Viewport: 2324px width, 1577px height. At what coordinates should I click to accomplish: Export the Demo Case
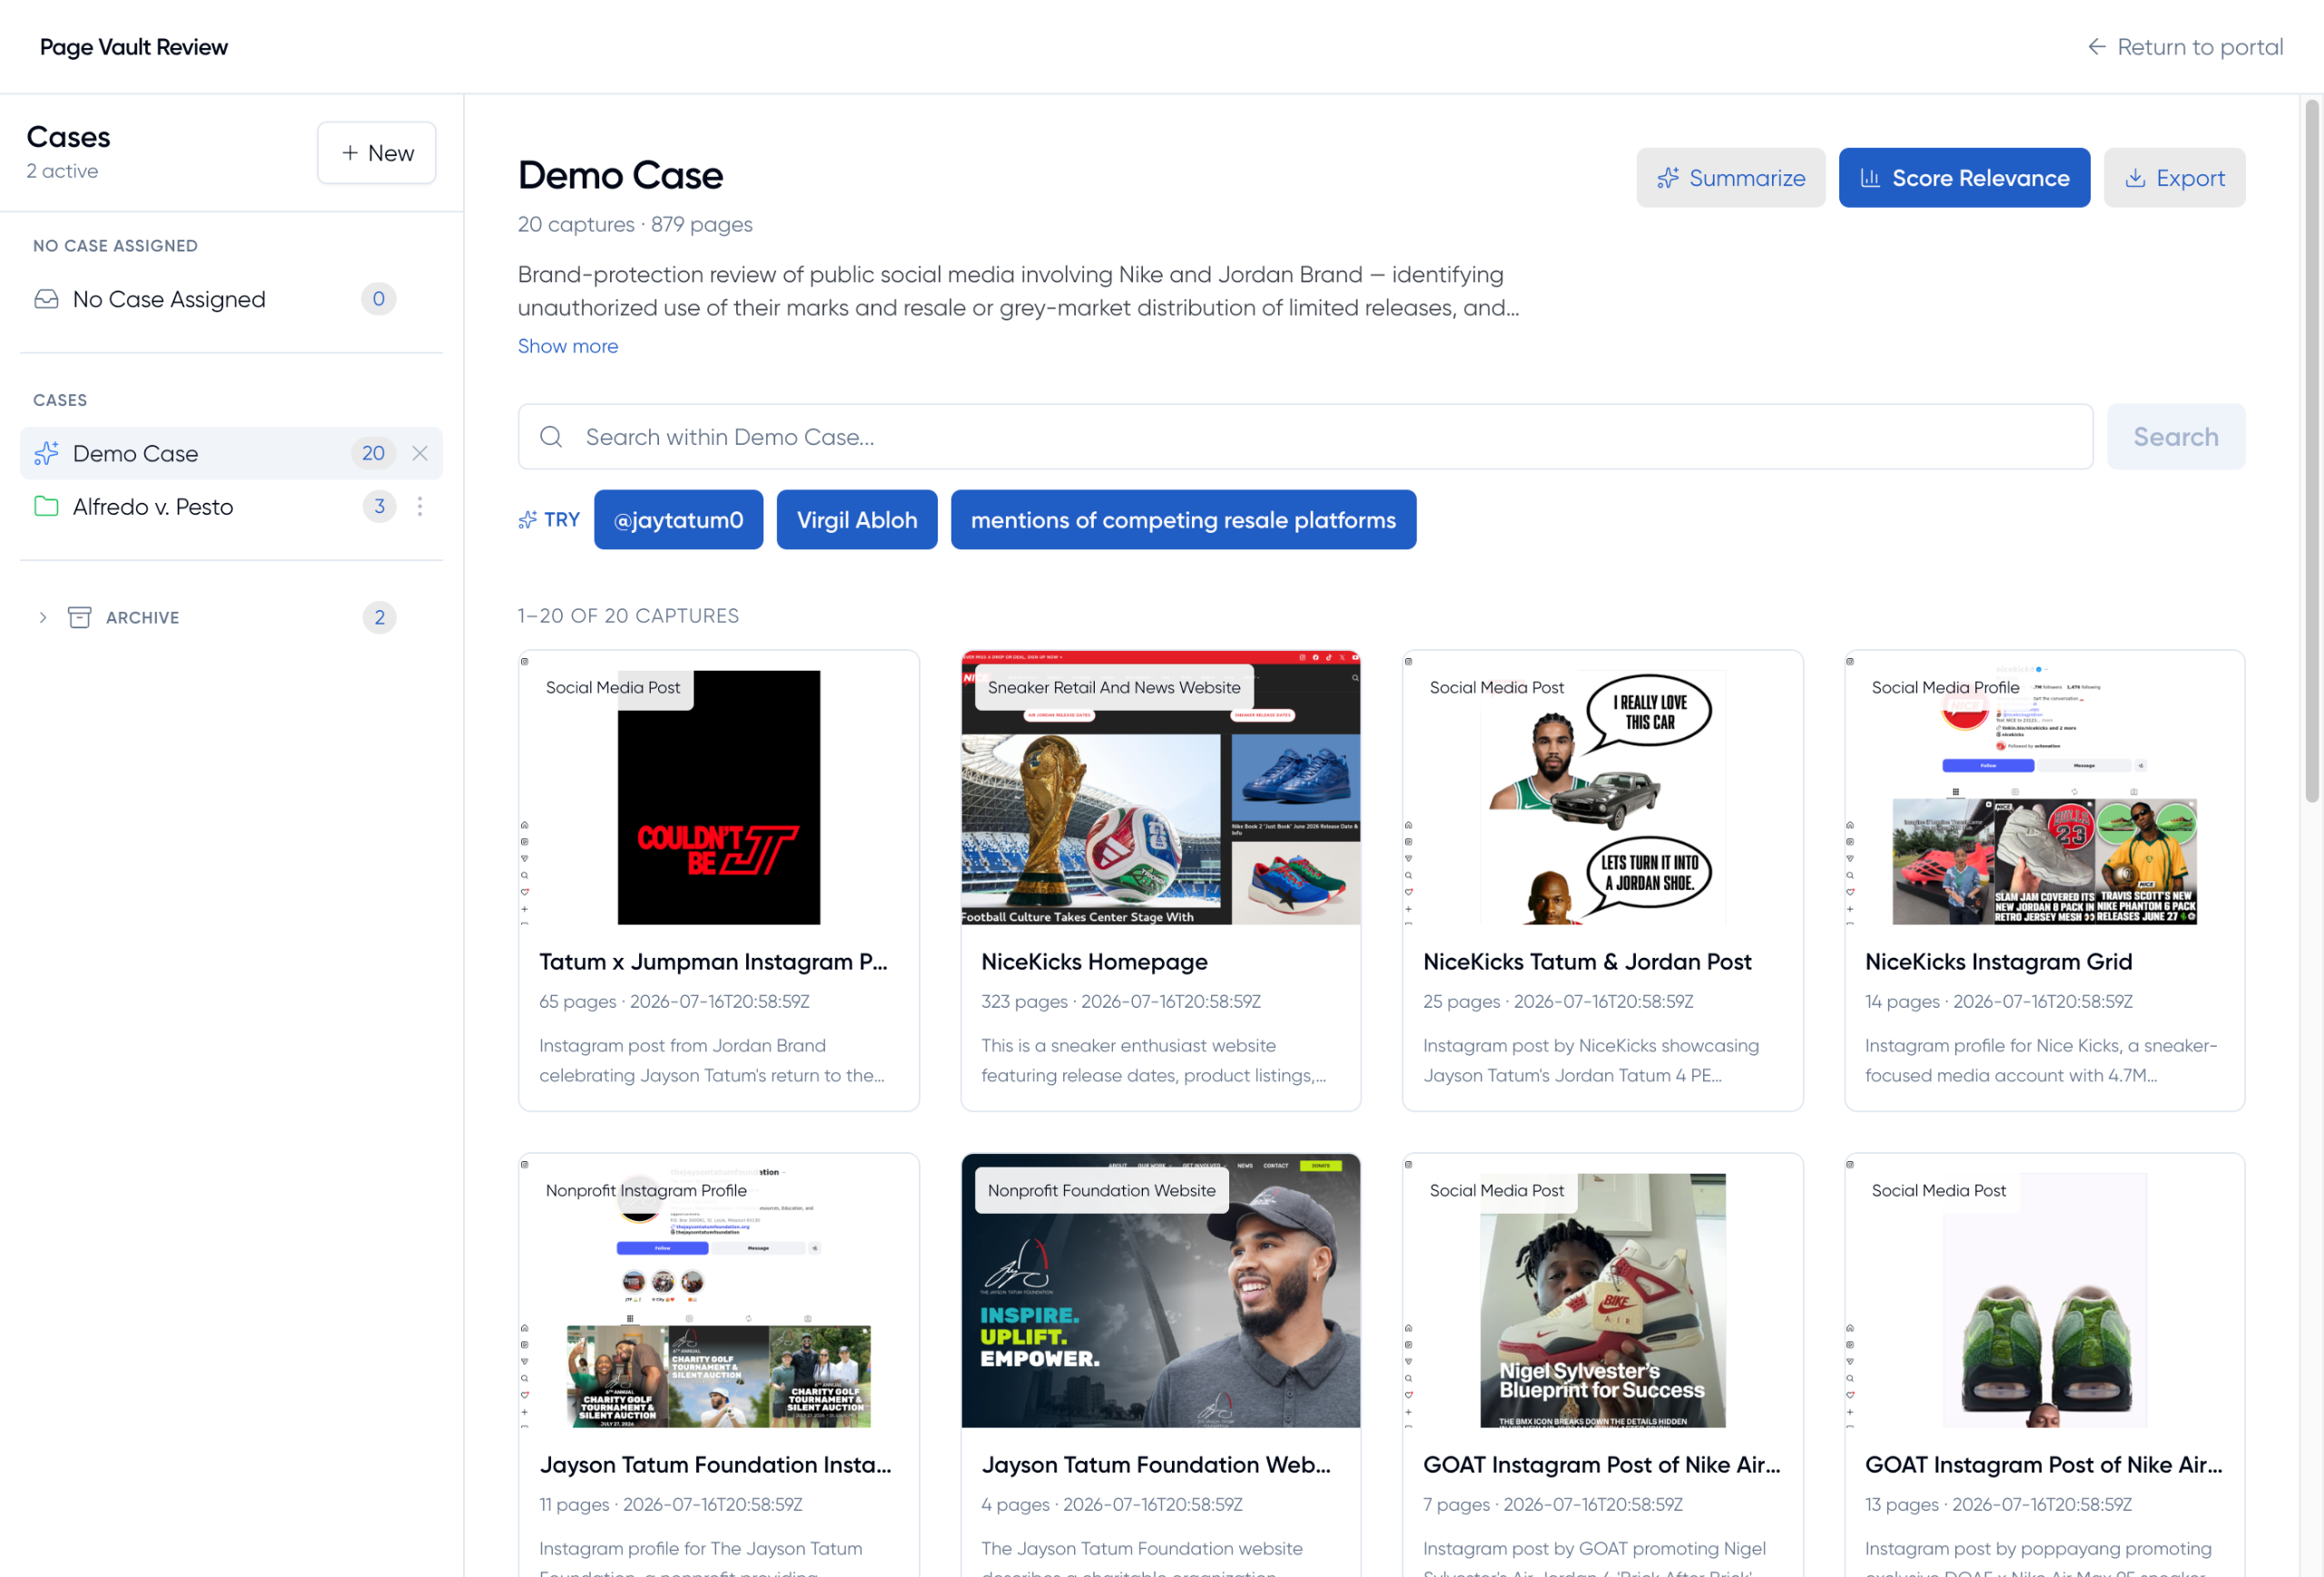coord(2174,178)
